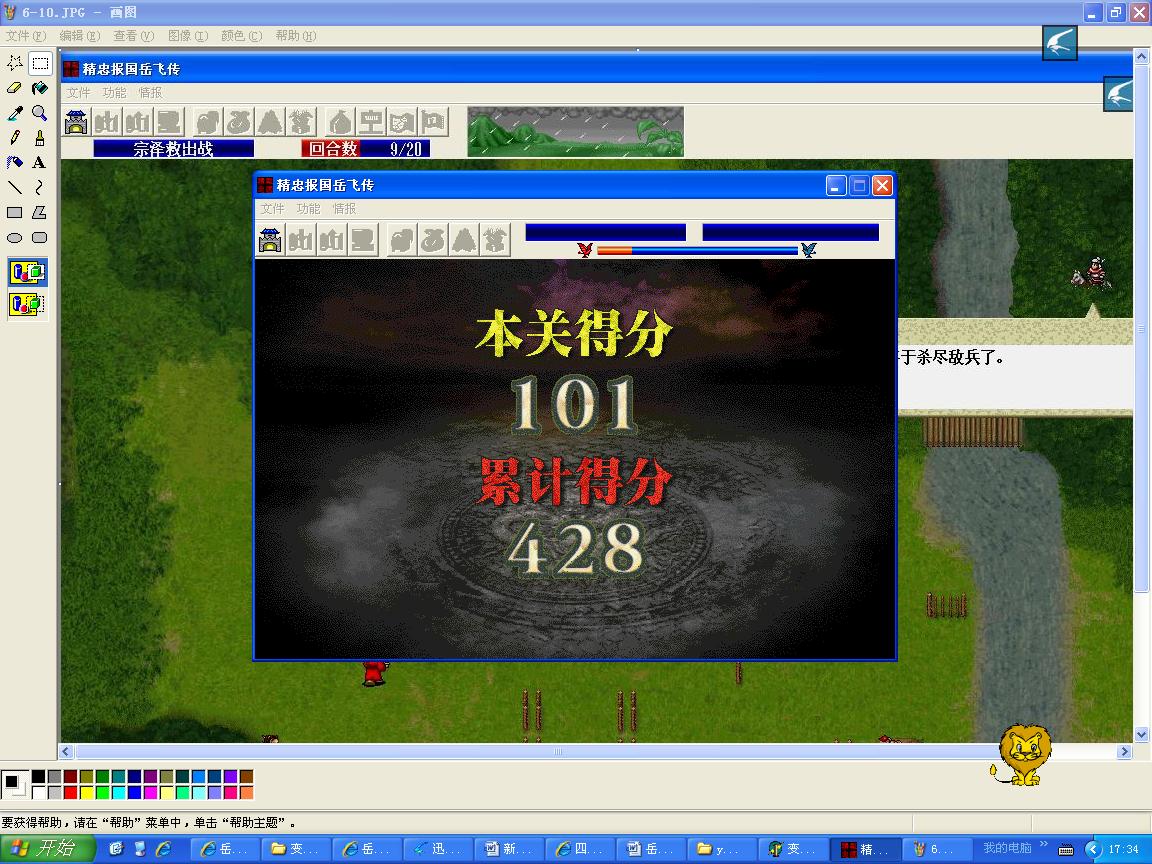Click the status bar help text

click(x=149, y=823)
